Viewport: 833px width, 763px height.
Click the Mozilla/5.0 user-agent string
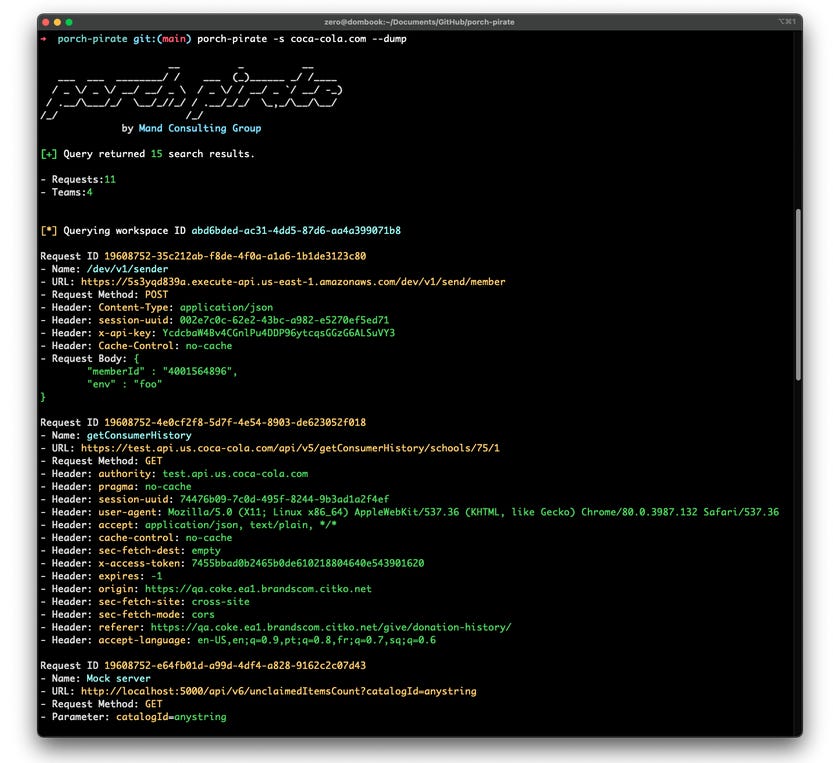tap(473, 512)
